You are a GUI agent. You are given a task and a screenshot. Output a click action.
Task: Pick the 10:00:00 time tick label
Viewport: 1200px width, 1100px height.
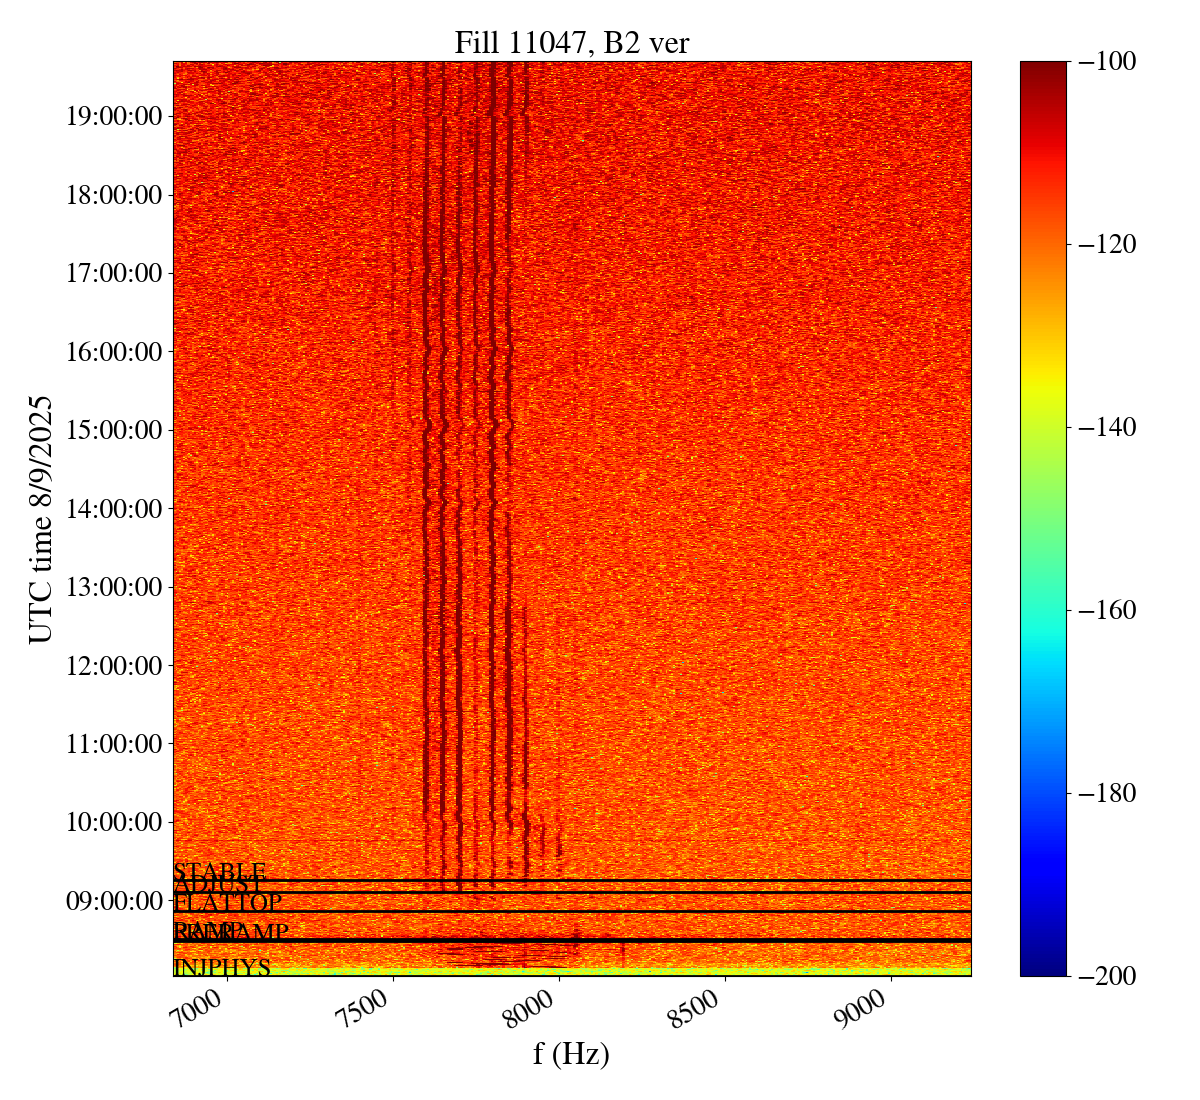click(114, 822)
